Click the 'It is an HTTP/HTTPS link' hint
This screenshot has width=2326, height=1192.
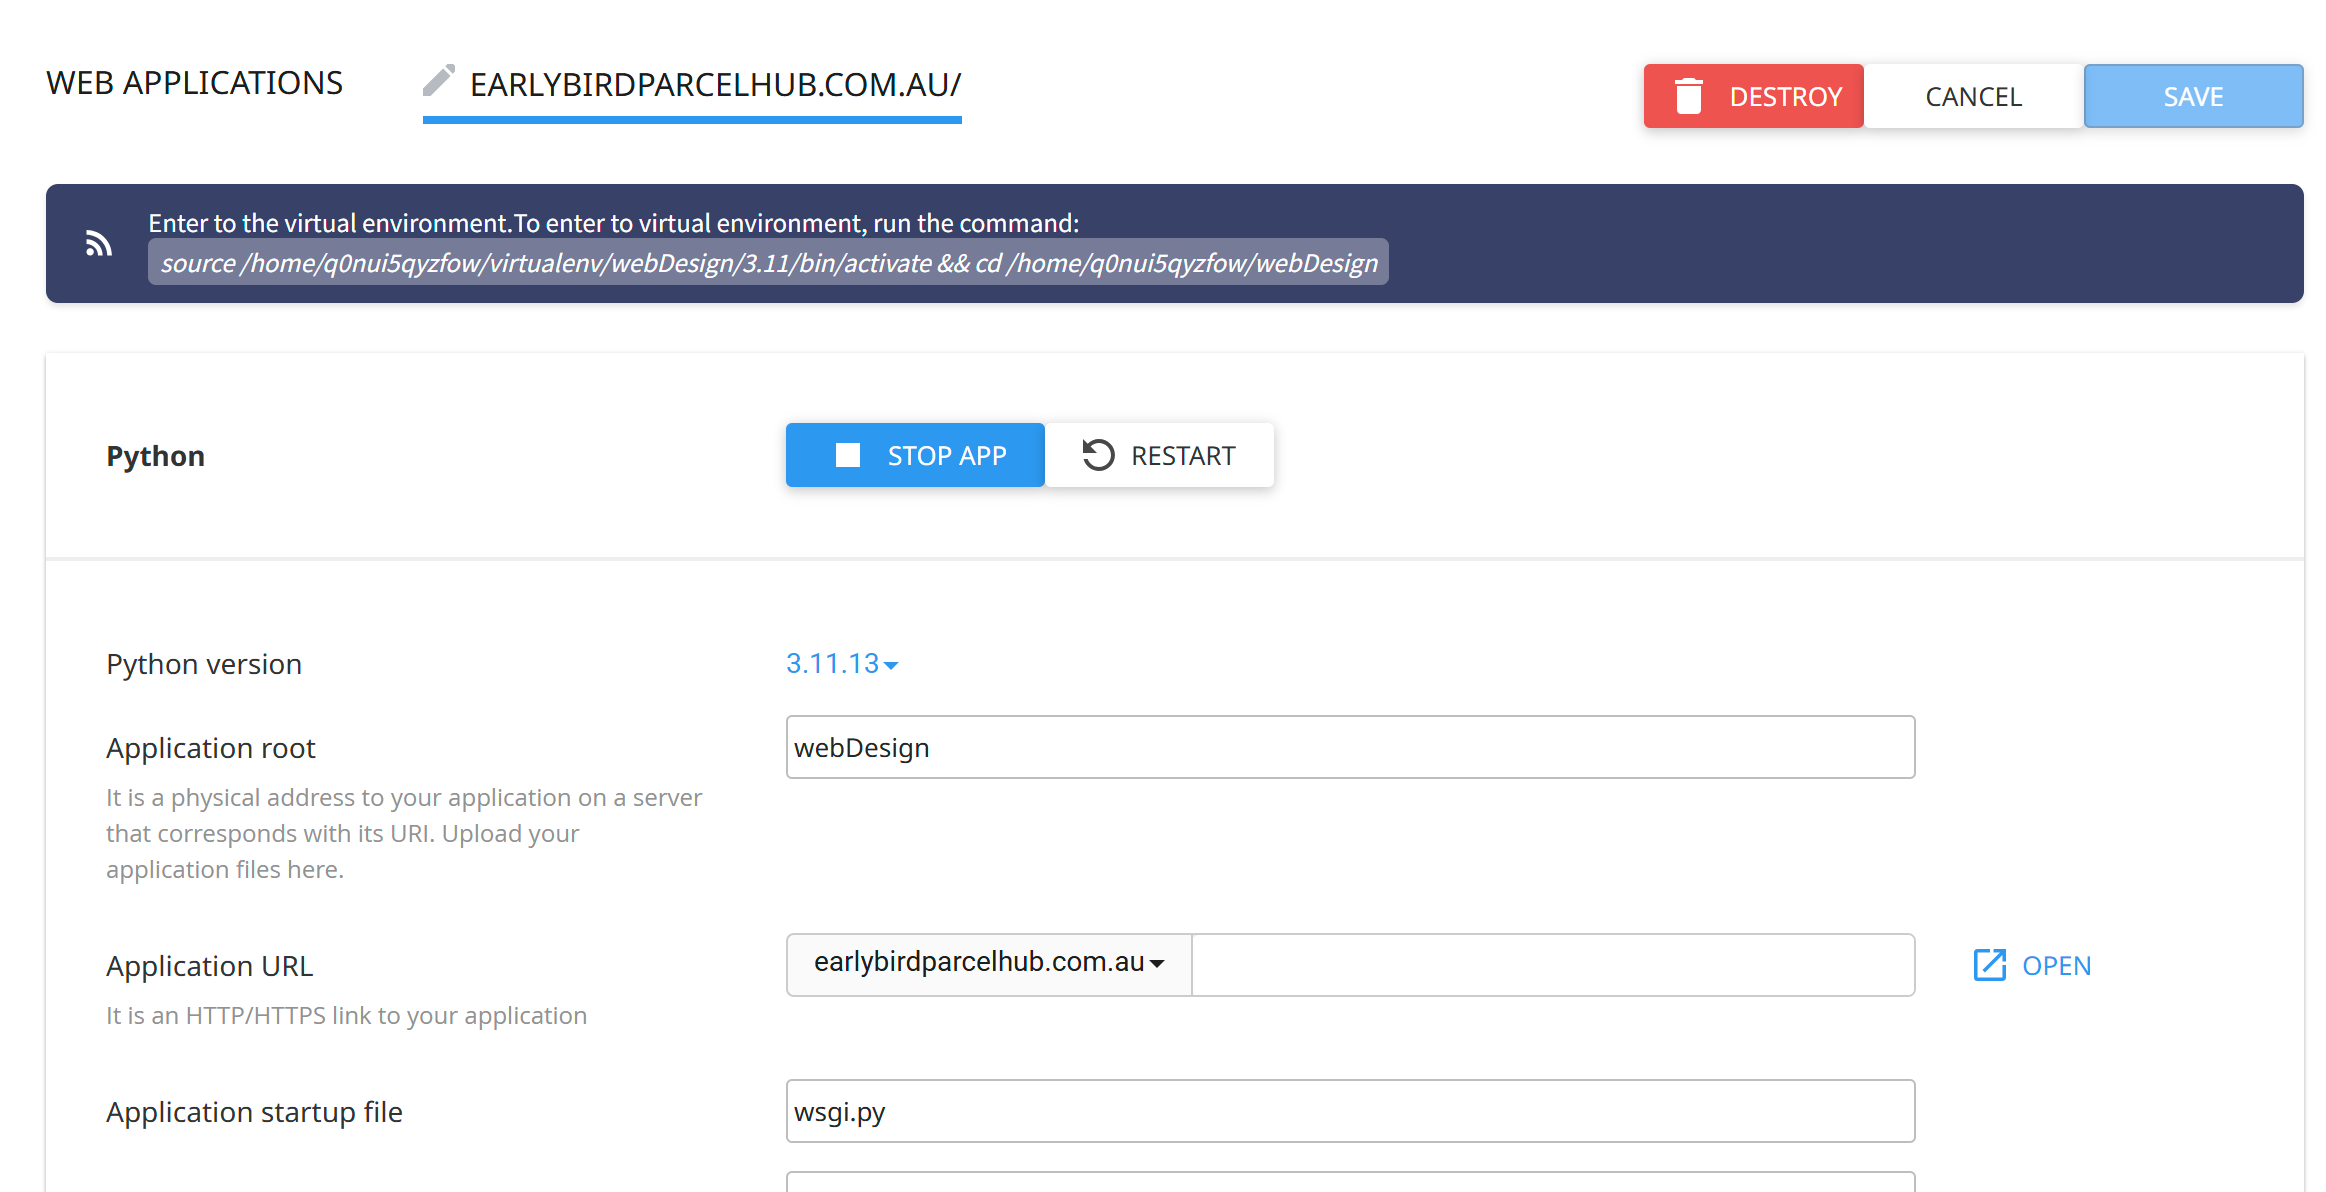tap(346, 1015)
